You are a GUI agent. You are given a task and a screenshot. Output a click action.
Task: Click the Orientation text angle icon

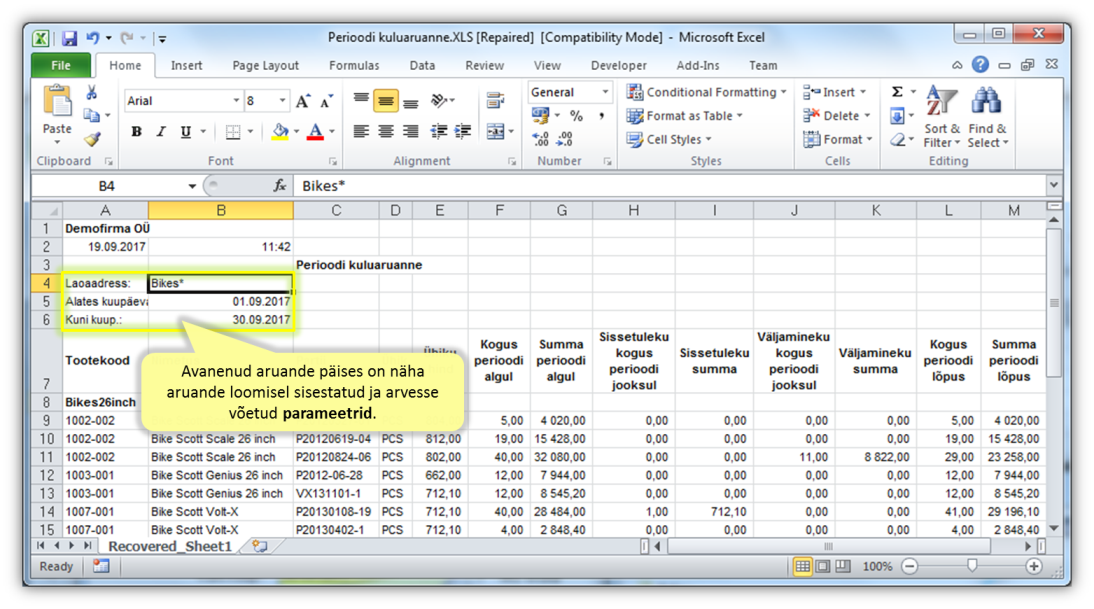pos(439,101)
